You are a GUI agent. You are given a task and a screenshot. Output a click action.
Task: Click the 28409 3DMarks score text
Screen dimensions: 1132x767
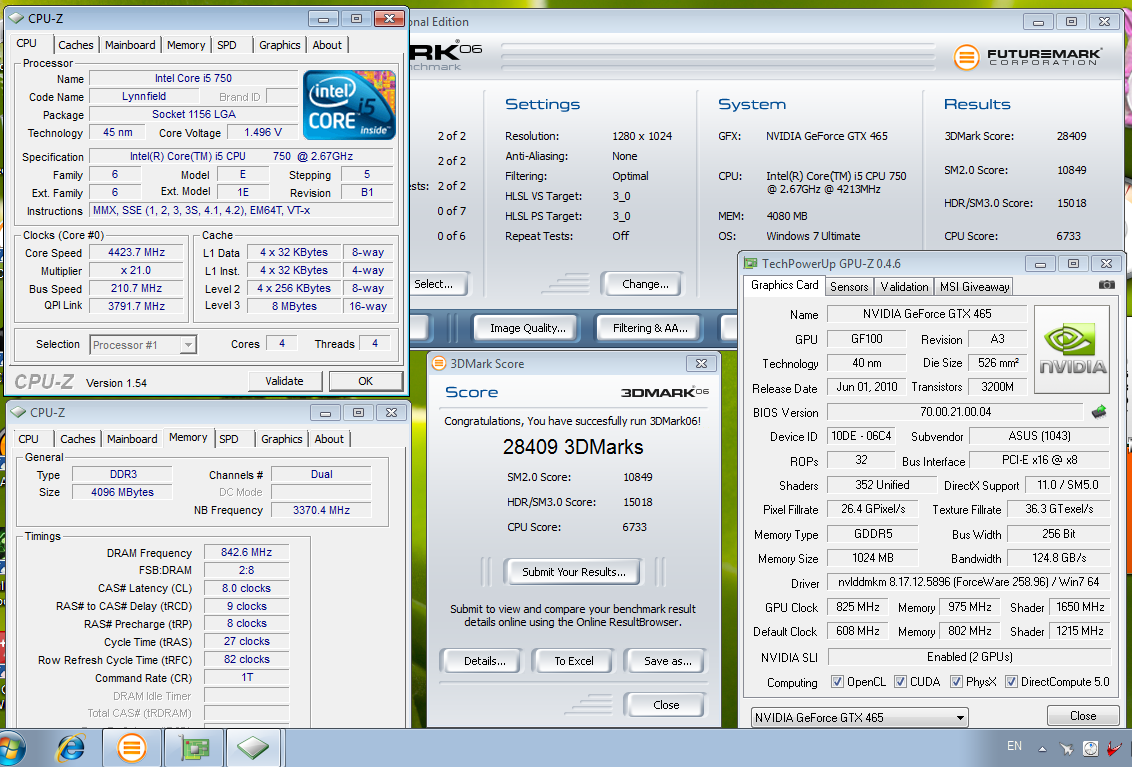coord(573,447)
